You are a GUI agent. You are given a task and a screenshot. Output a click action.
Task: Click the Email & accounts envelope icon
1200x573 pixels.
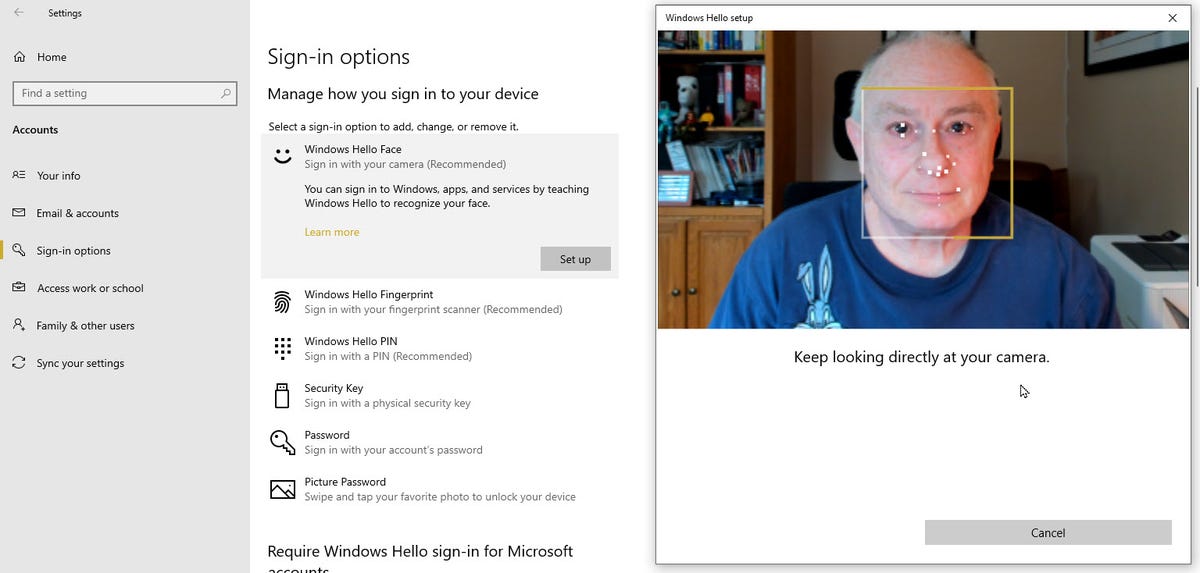coord(19,213)
